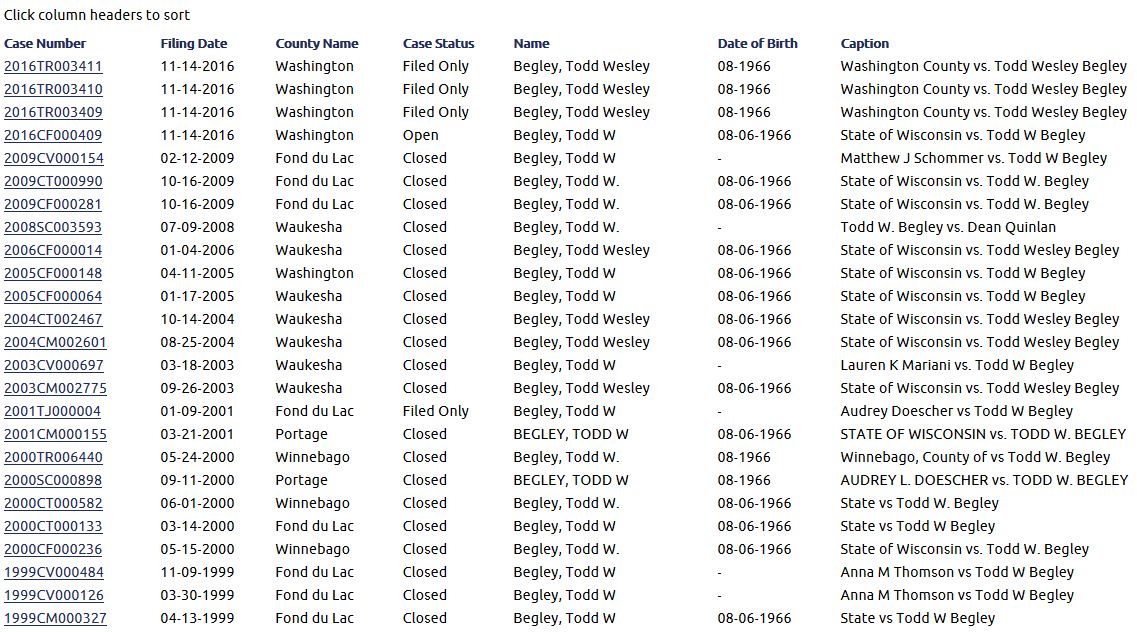Screen dimensions: 1137x632
Task: Open case 2006CF000014 link
Action: click(x=53, y=250)
